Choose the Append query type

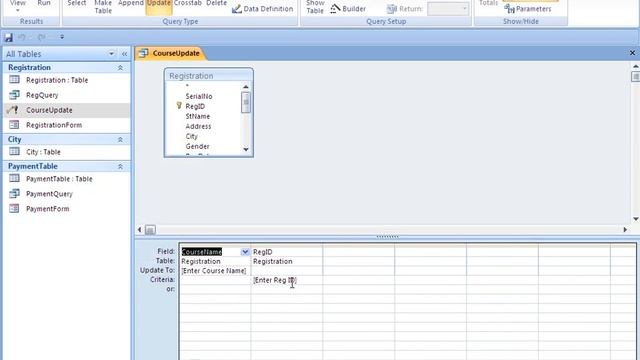click(131, 4)
